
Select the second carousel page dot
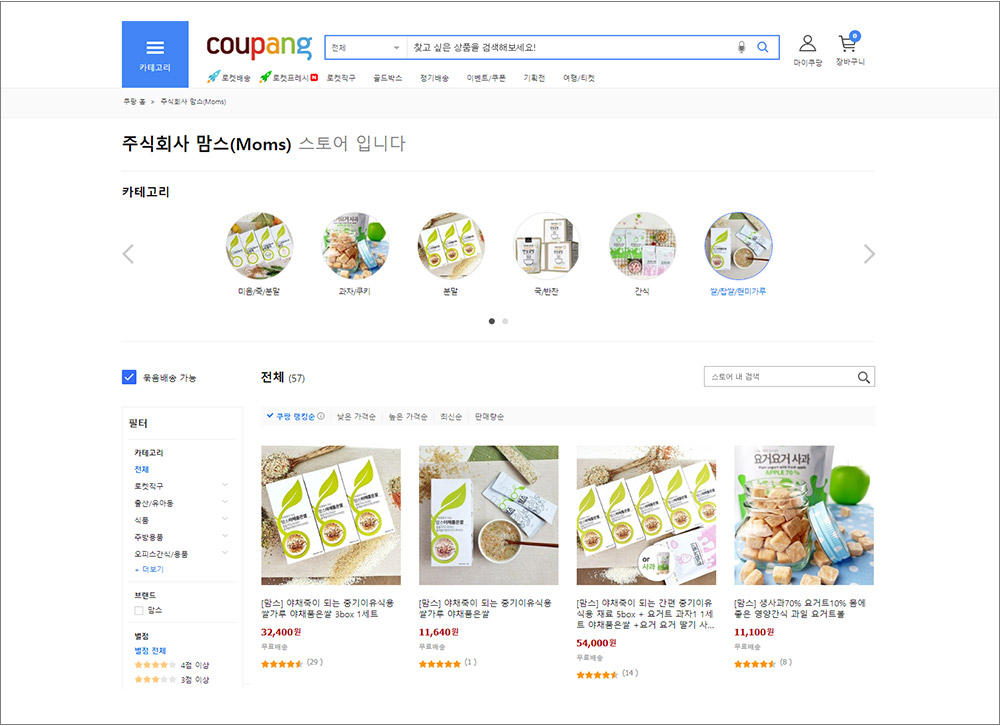coord(505,321)
